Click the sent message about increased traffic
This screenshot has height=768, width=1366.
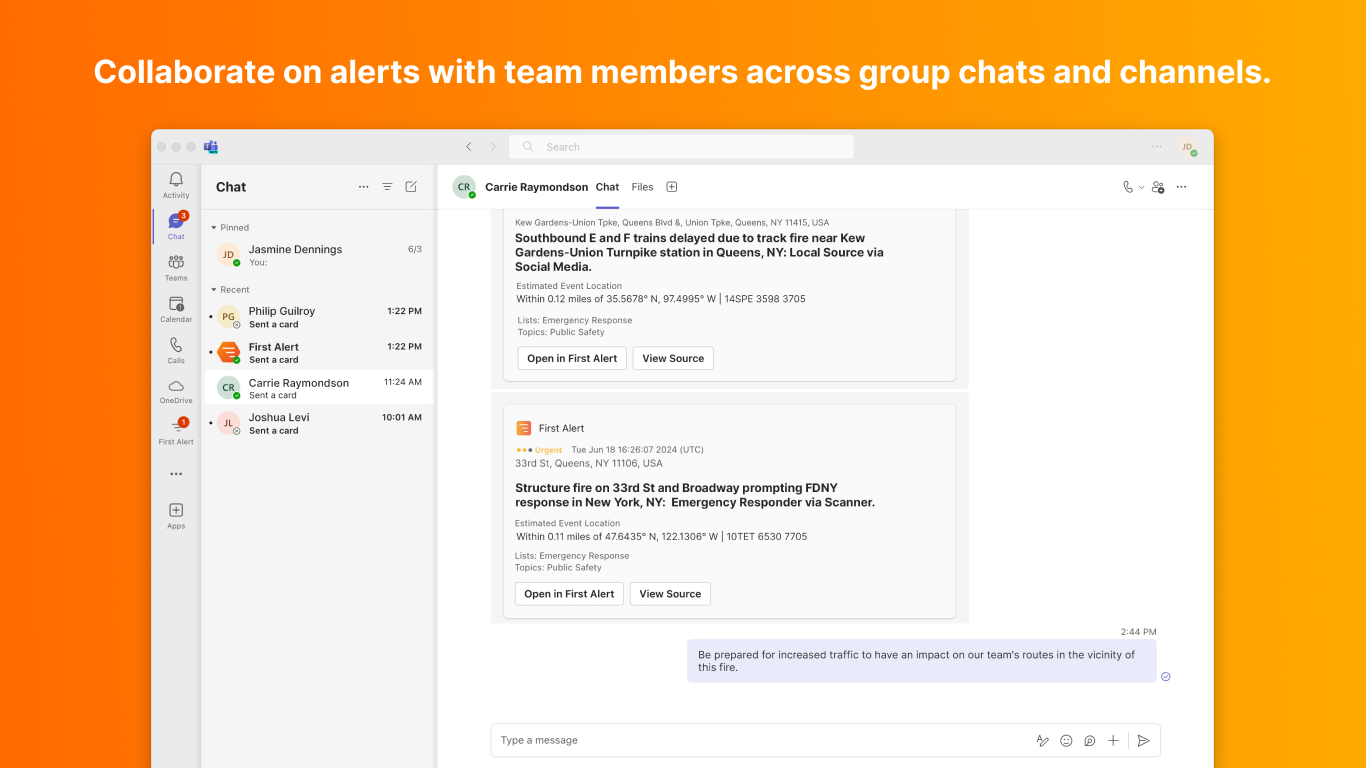coord(921,661)
